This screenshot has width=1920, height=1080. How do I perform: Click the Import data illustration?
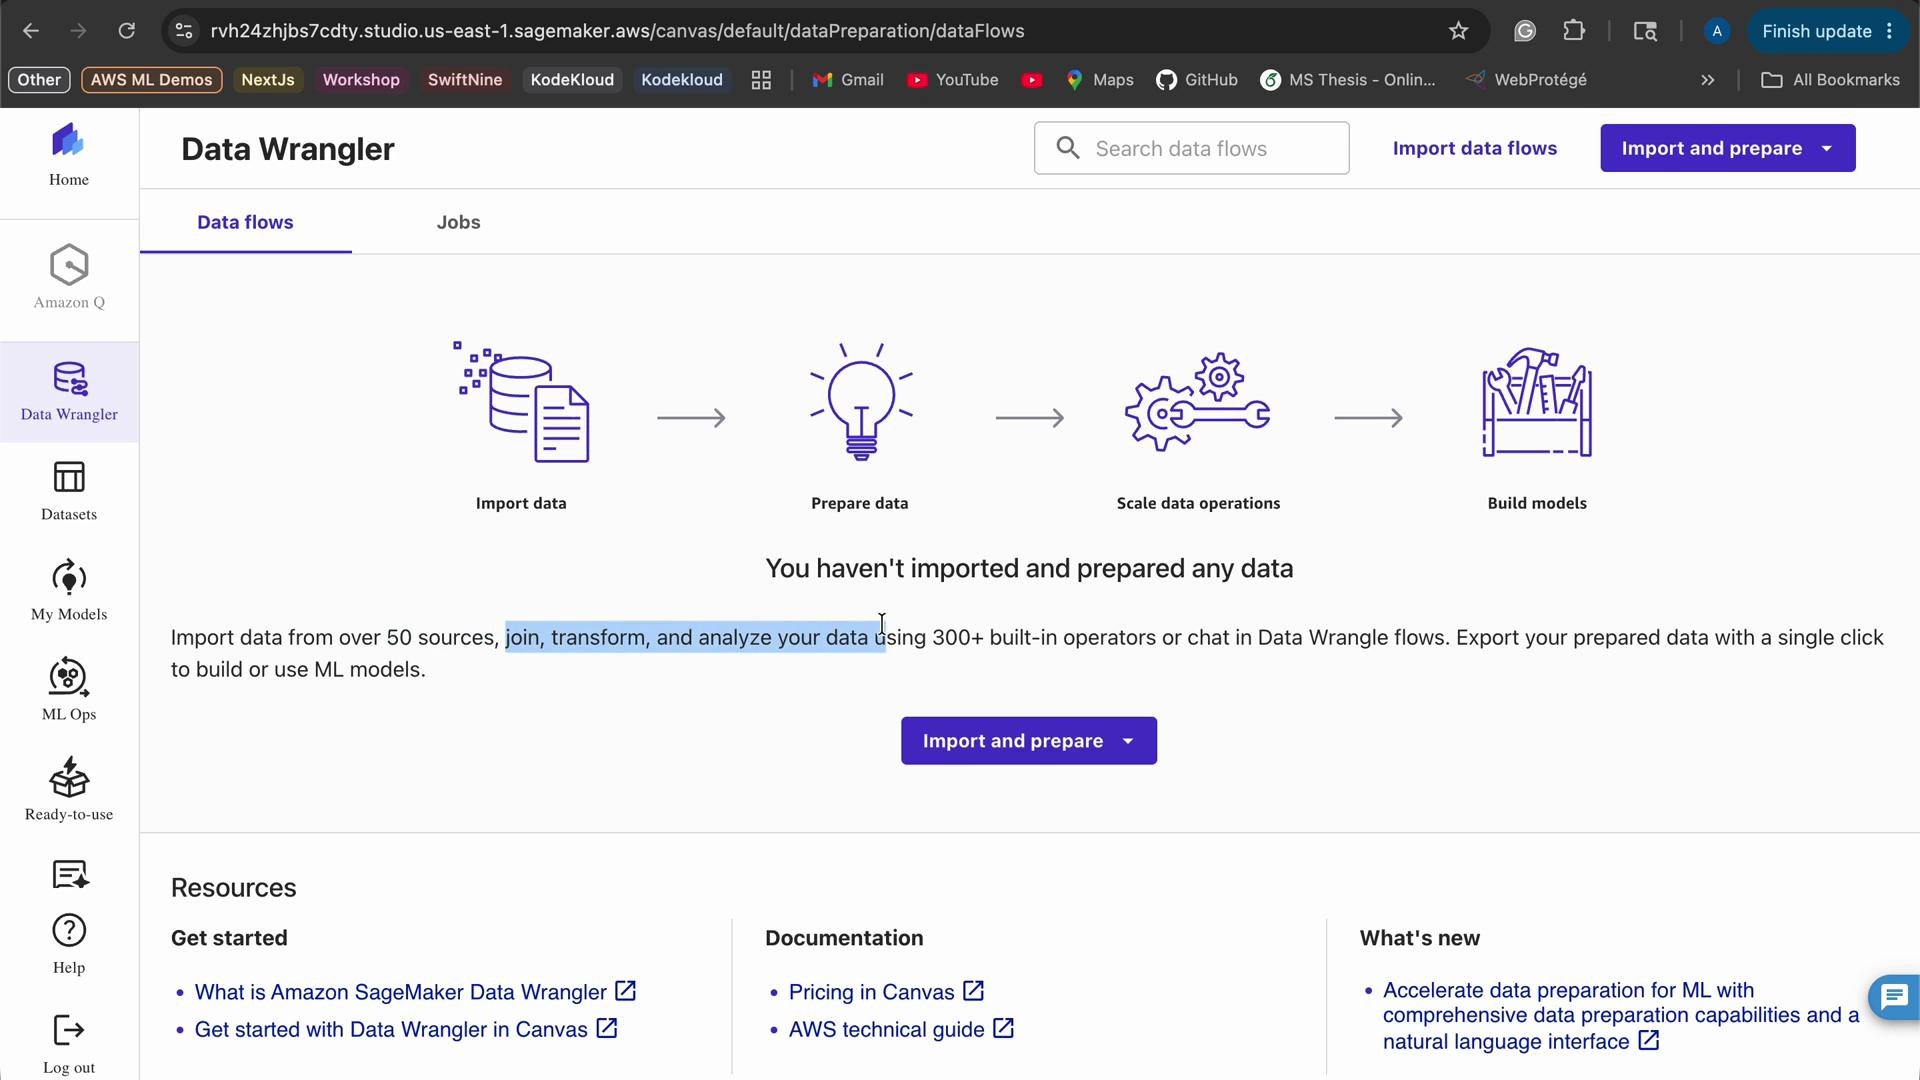[x=522, y=402]
